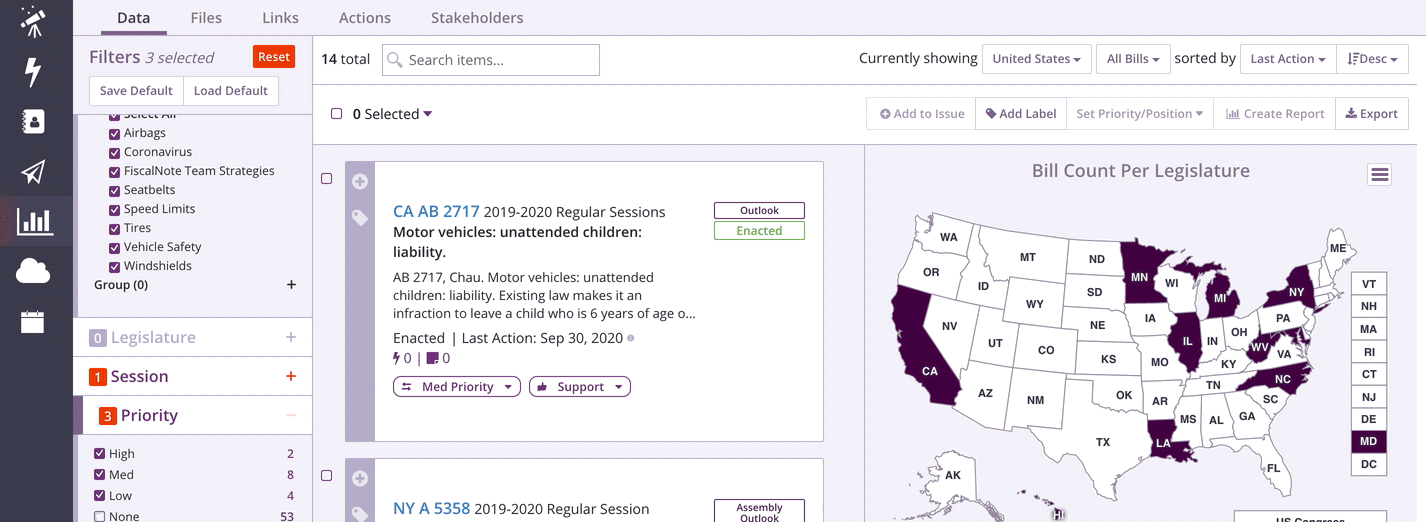Viewport: 1426px width, 522px height.
Task: Open the telescope discovery icon in sidebar
Action: pyautogui.click(x=33, y=22)
